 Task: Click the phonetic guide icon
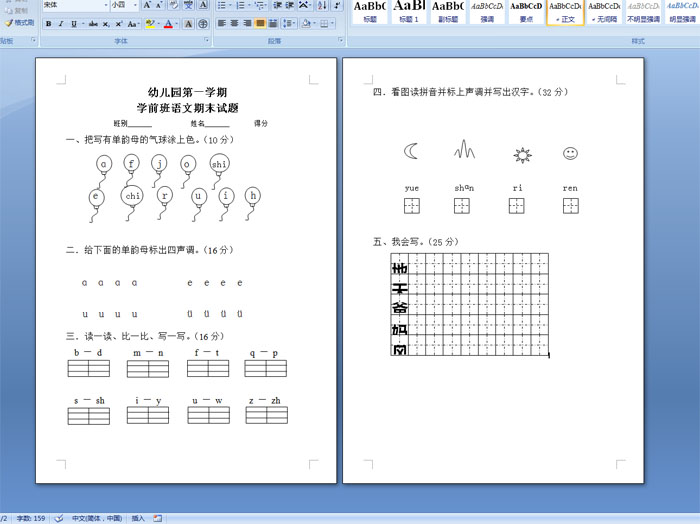(188, 5)
